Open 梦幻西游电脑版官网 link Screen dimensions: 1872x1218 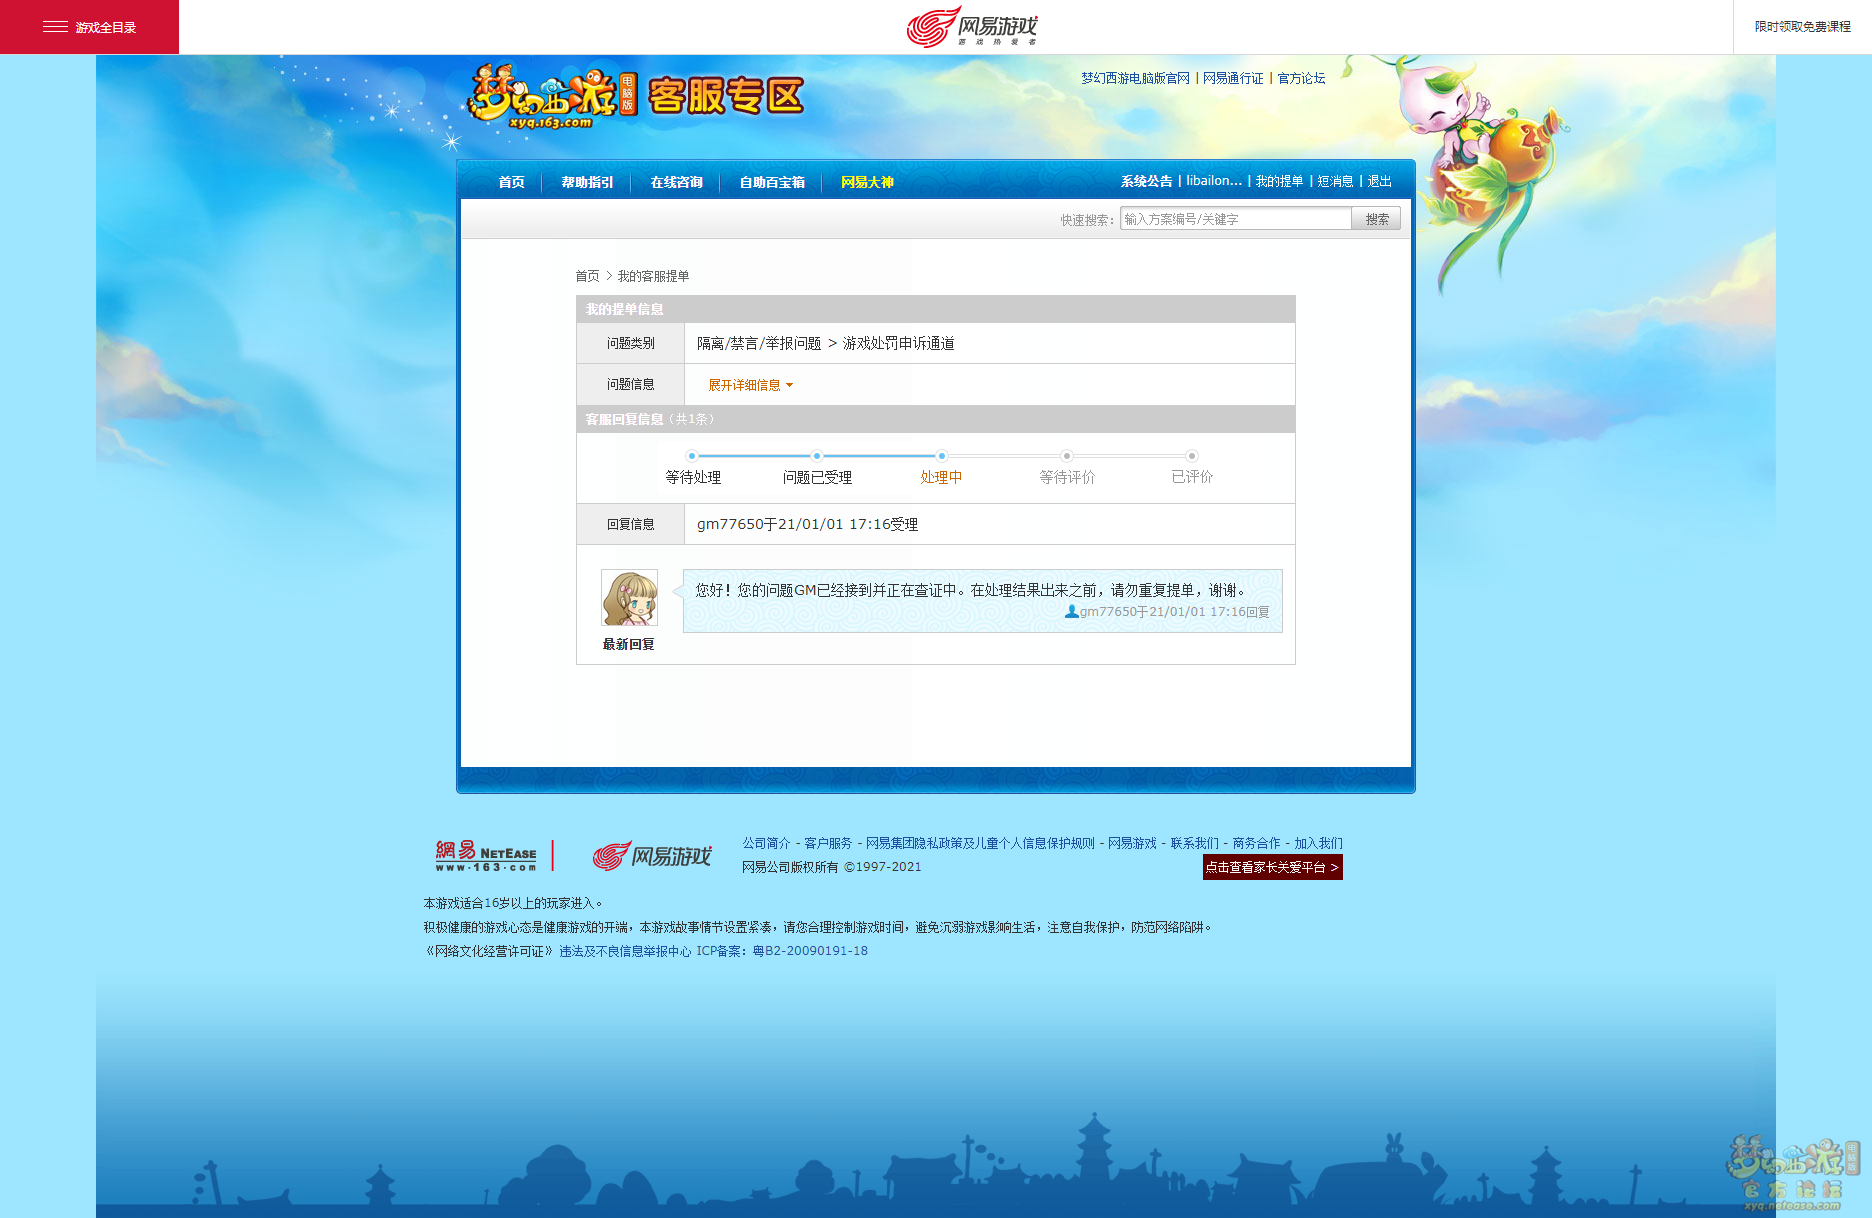[x=1135, y=78]
